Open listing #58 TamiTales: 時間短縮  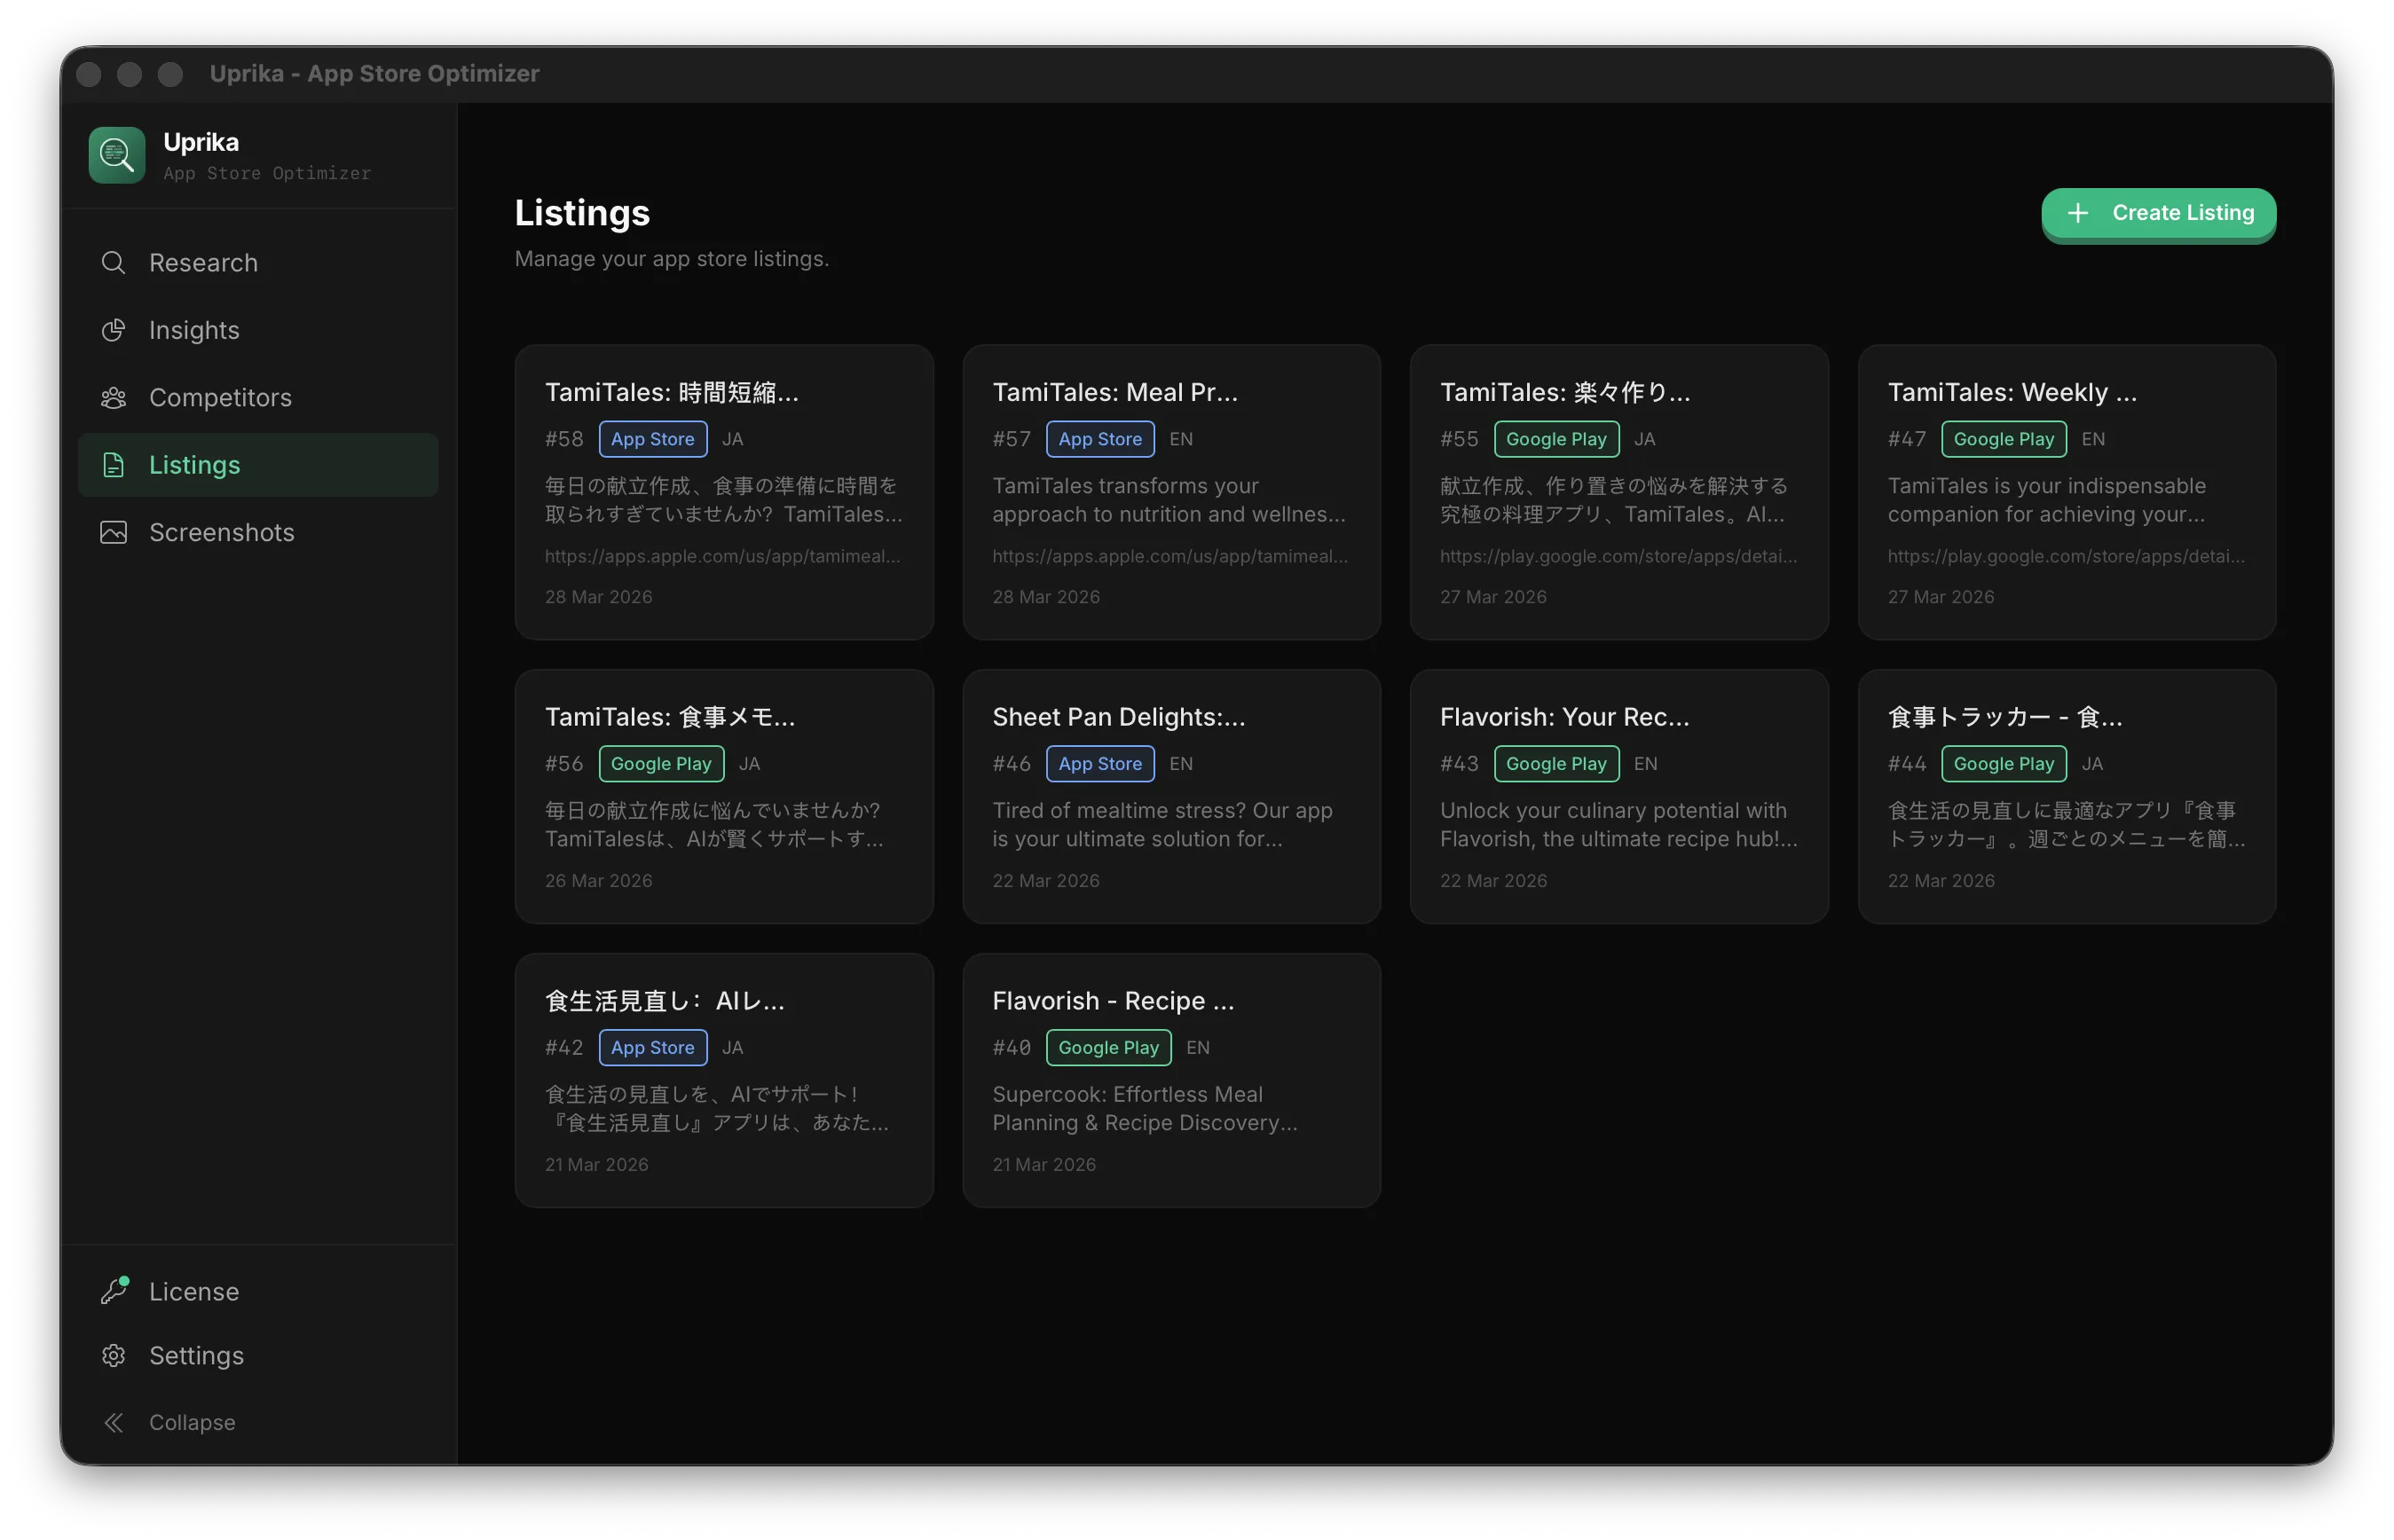pos(724,492)
